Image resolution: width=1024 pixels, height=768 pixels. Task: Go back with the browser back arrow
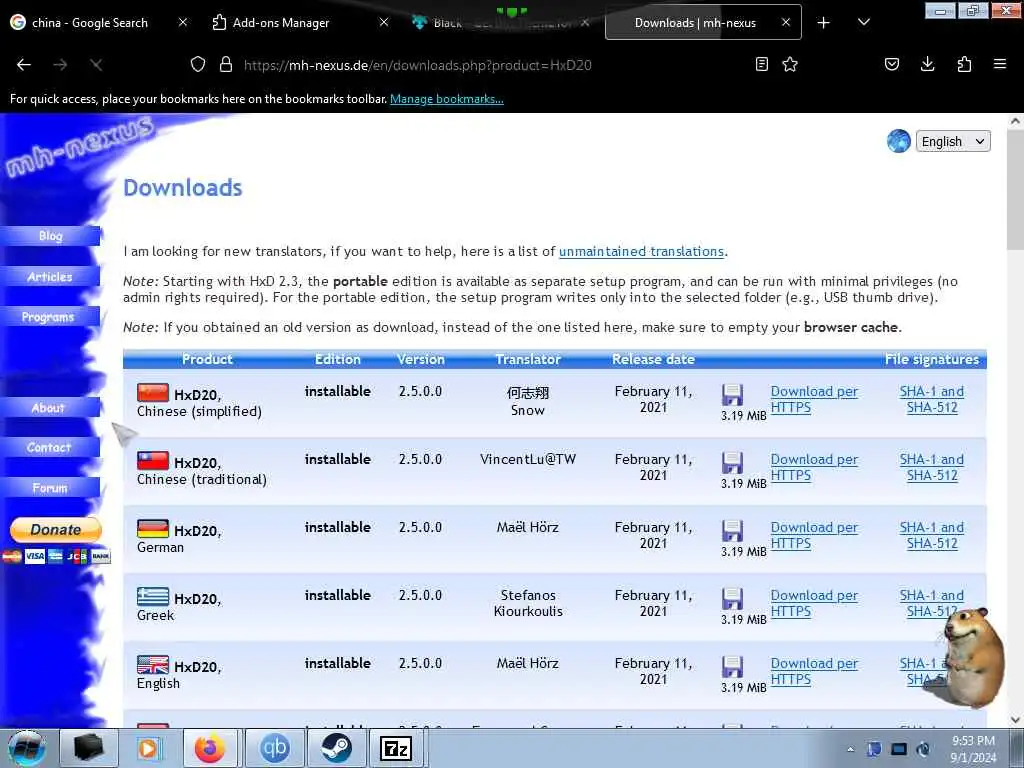pos(24,65)
